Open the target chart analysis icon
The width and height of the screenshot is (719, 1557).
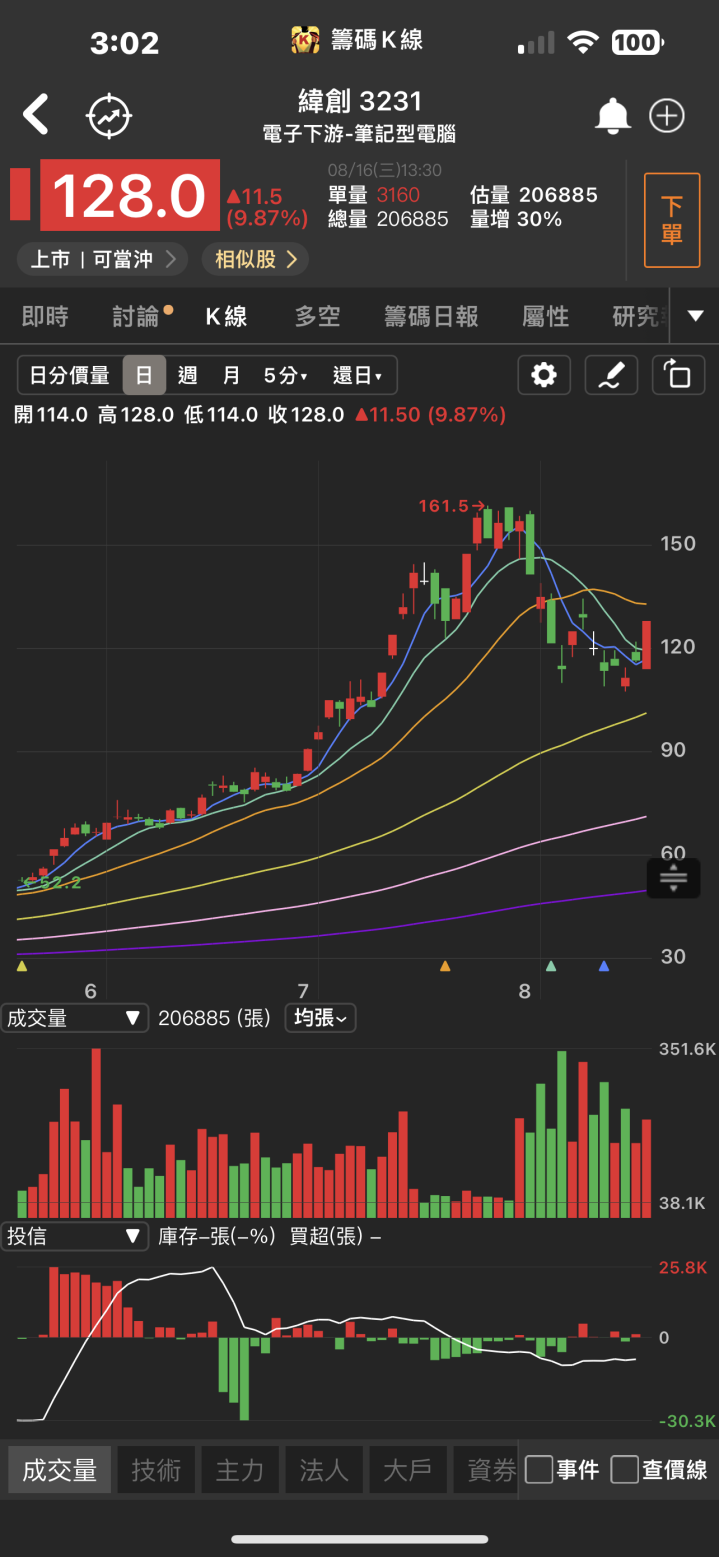(108, 116)
